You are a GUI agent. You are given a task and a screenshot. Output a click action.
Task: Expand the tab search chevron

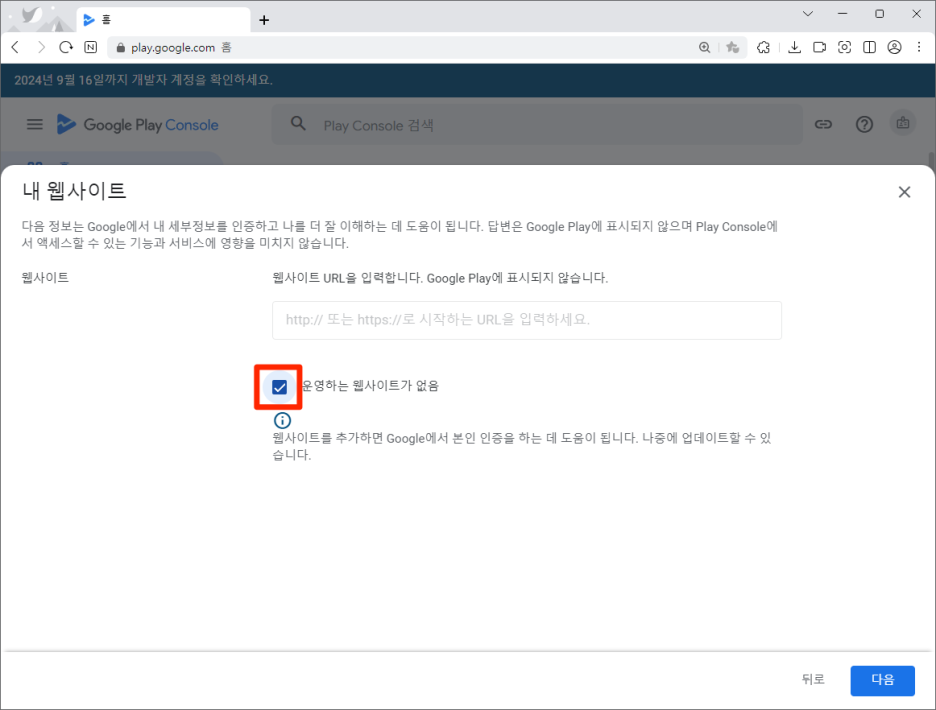[x=808, y=14]
